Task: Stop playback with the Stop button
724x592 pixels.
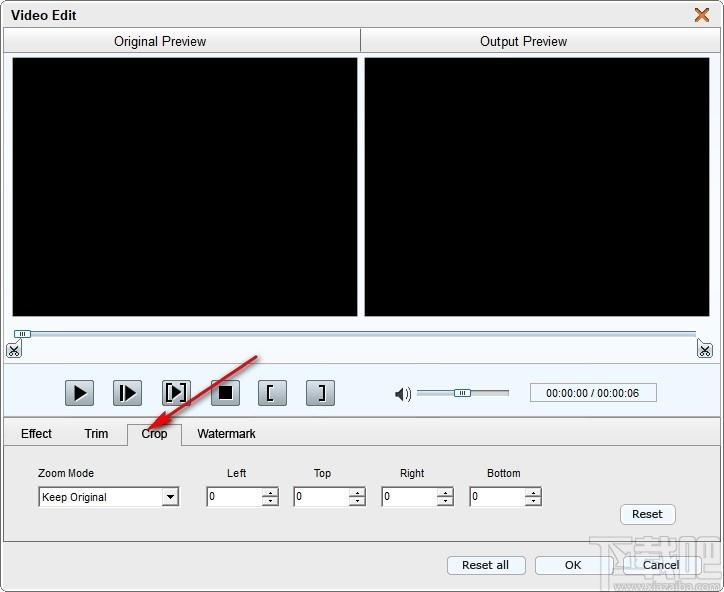Action: pos(225,393)
